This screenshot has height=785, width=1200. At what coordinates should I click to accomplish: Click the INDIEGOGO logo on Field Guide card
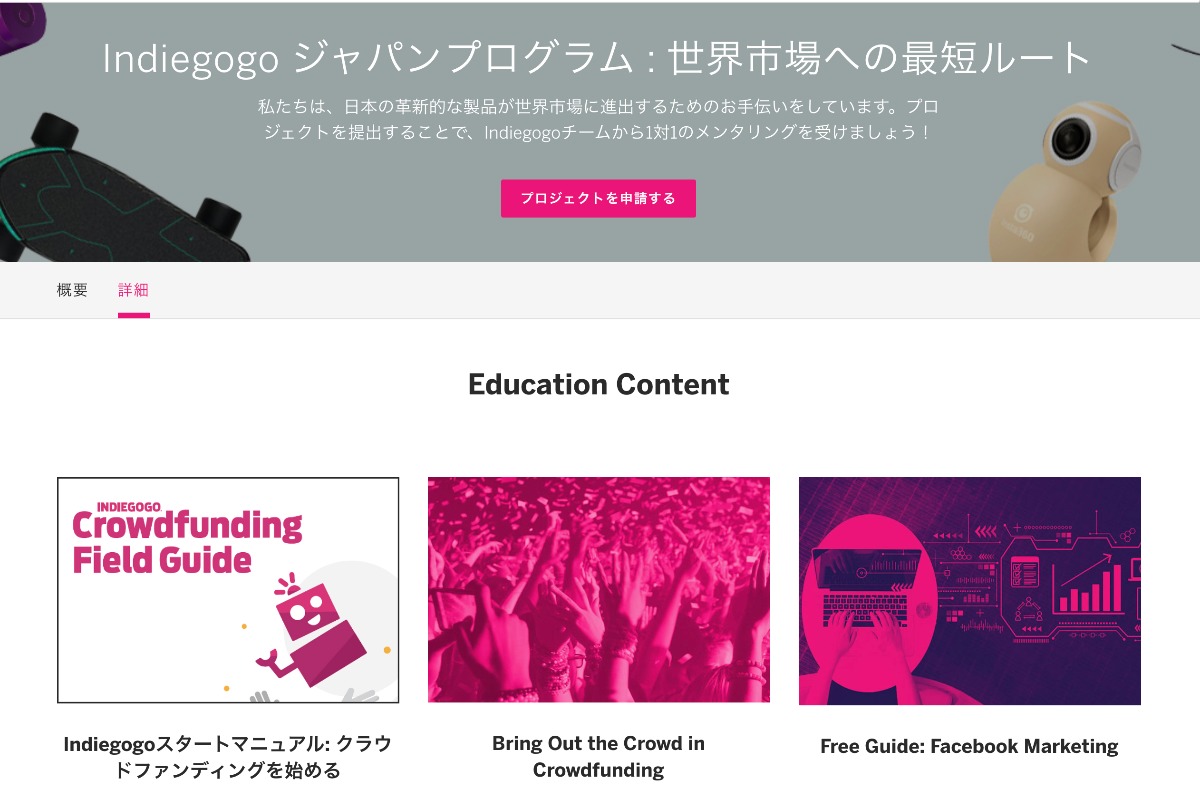(x=135, y=507)
